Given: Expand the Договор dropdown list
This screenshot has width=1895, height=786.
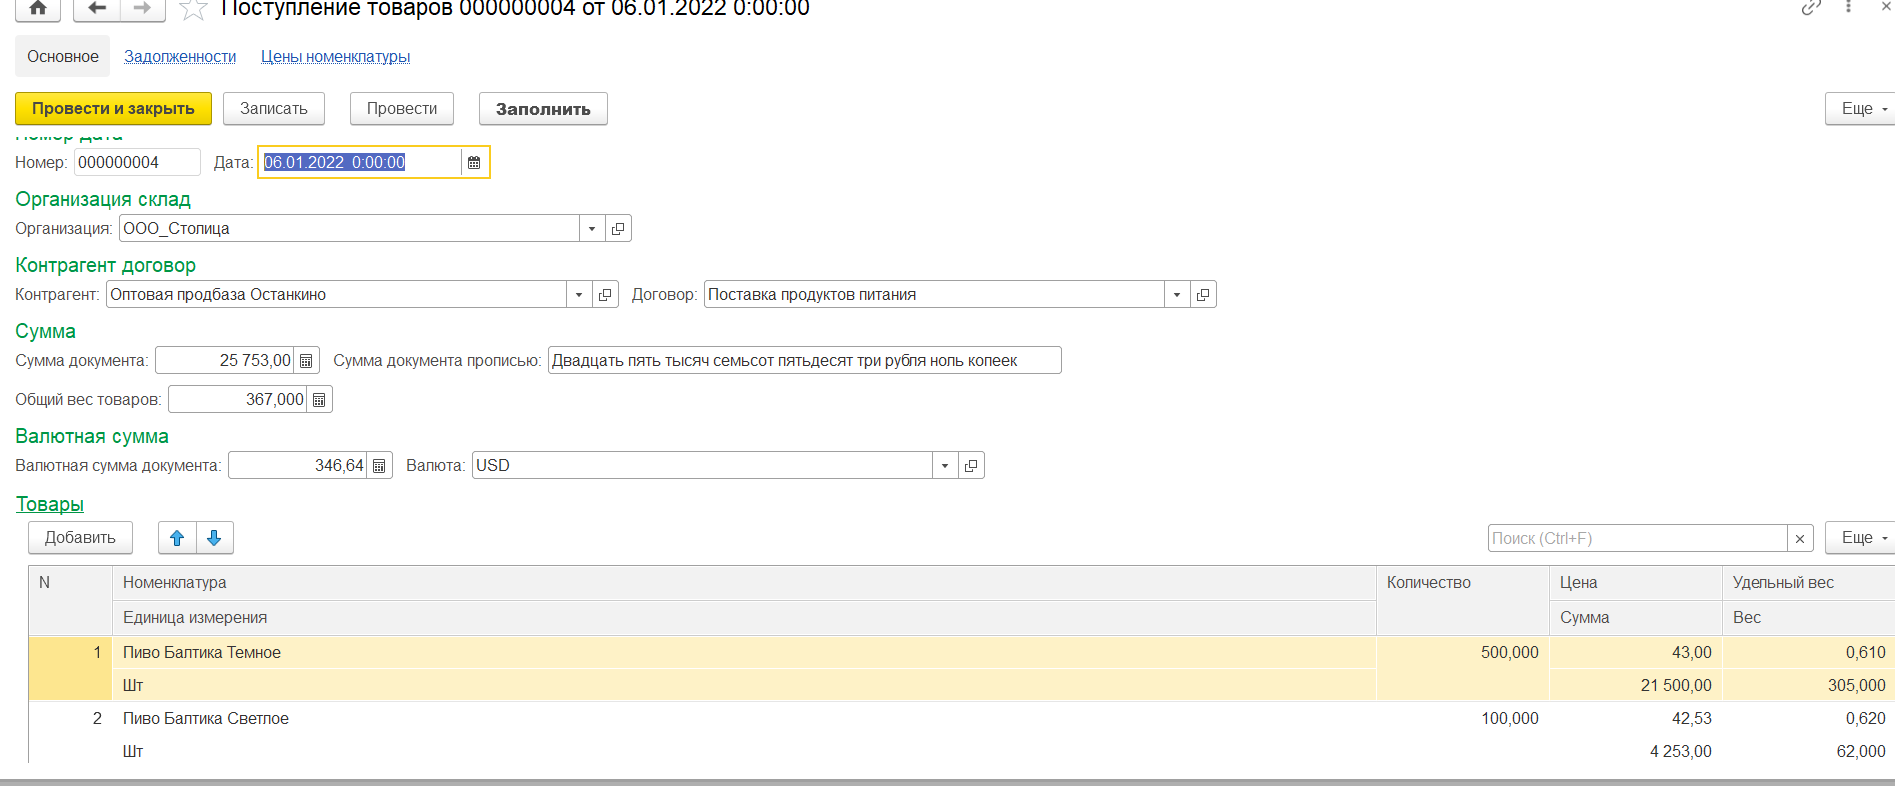Looking at the screenshot, I should tap(1177, 295).
